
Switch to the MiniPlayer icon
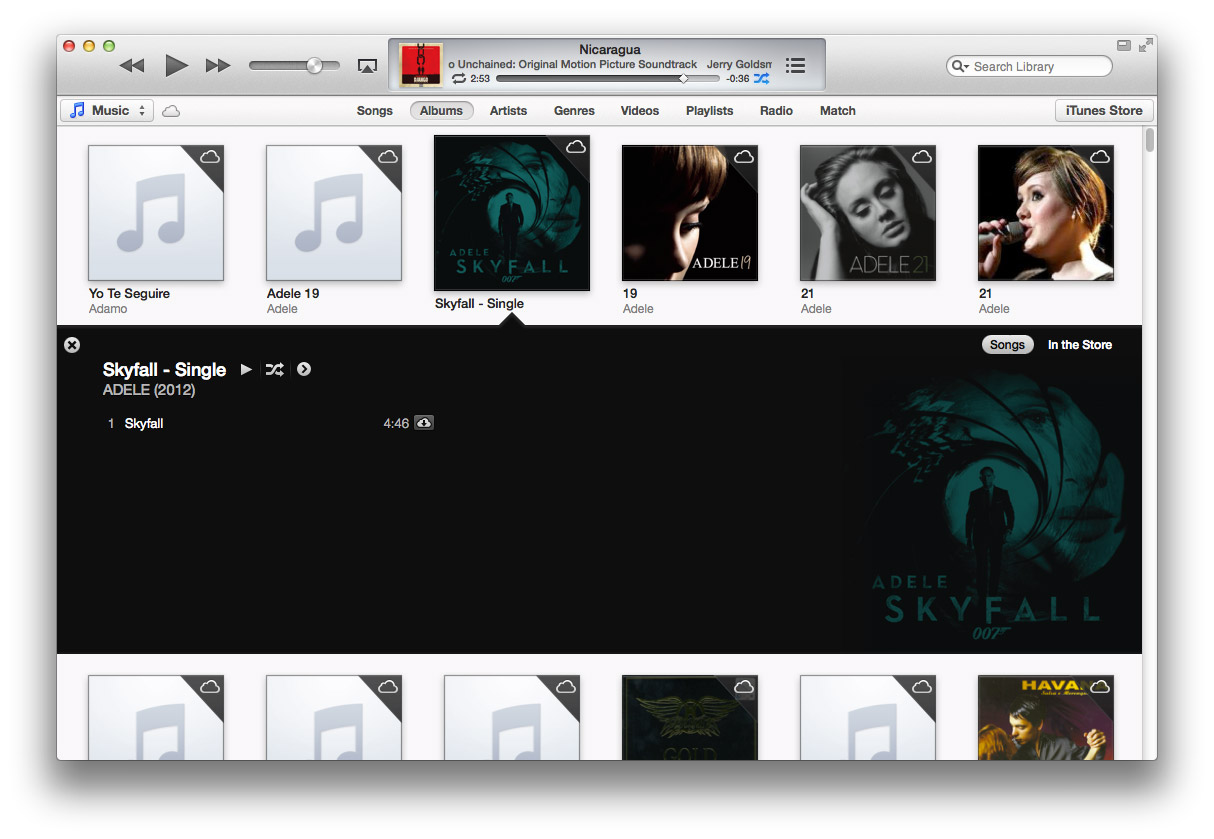click(x=1124, y=45)
